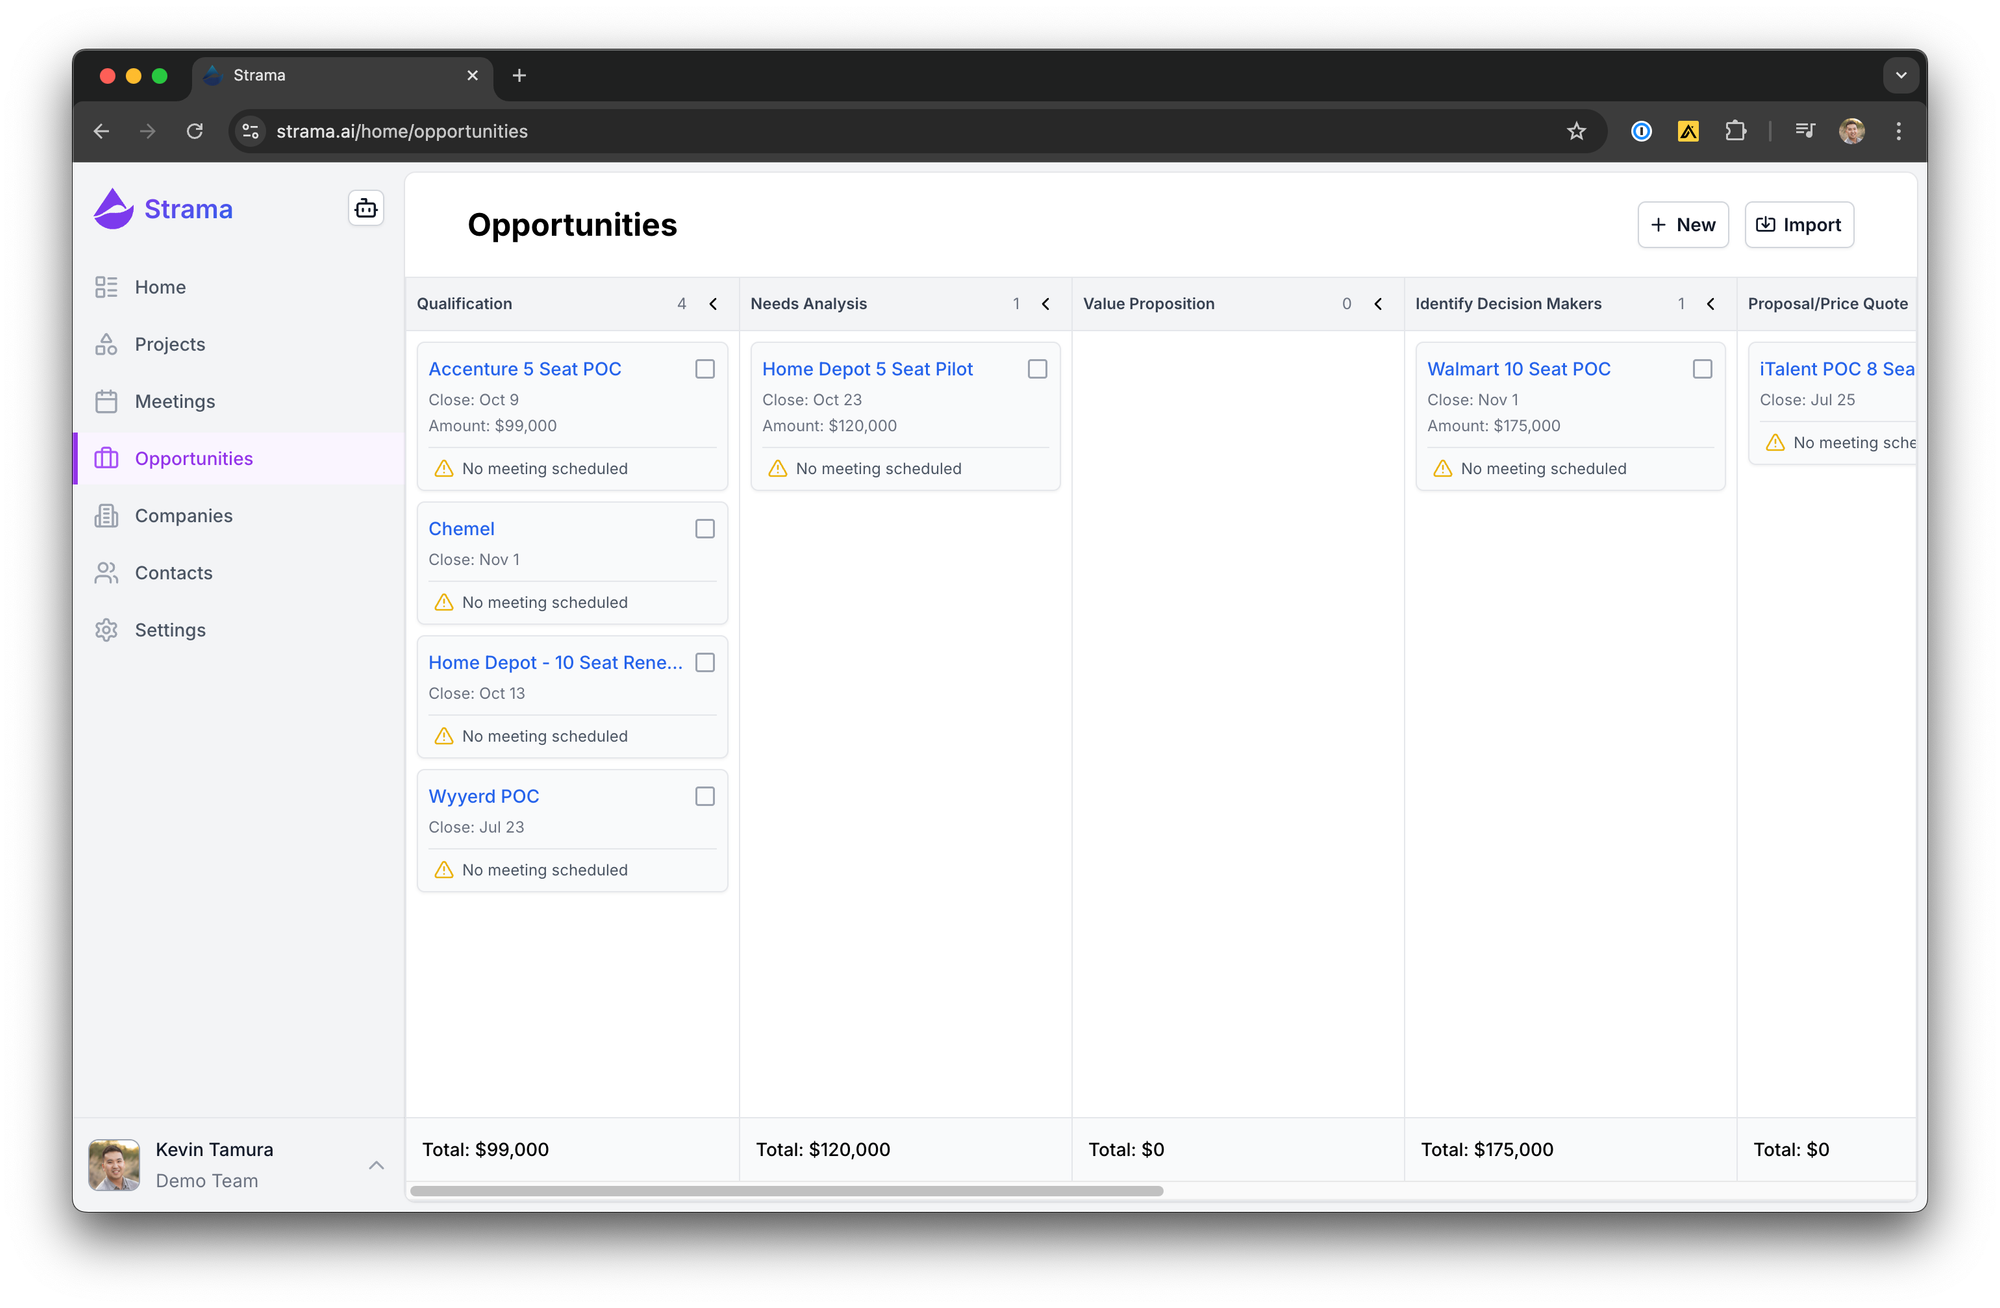Viewport: 2000px width, 1308px height.
Task: Click the robot assistant icon beside Strama logo
Action: click(x=366, y=208)
